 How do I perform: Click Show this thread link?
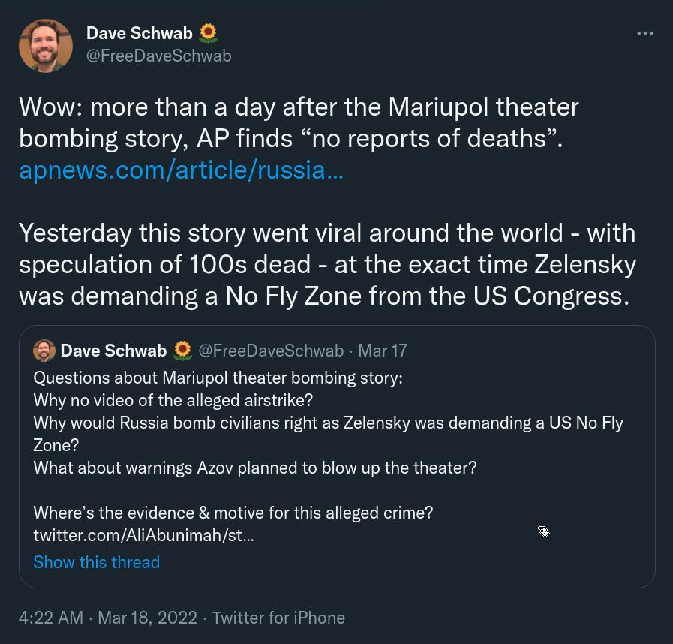pyautogui.click(x=97, y=562)
